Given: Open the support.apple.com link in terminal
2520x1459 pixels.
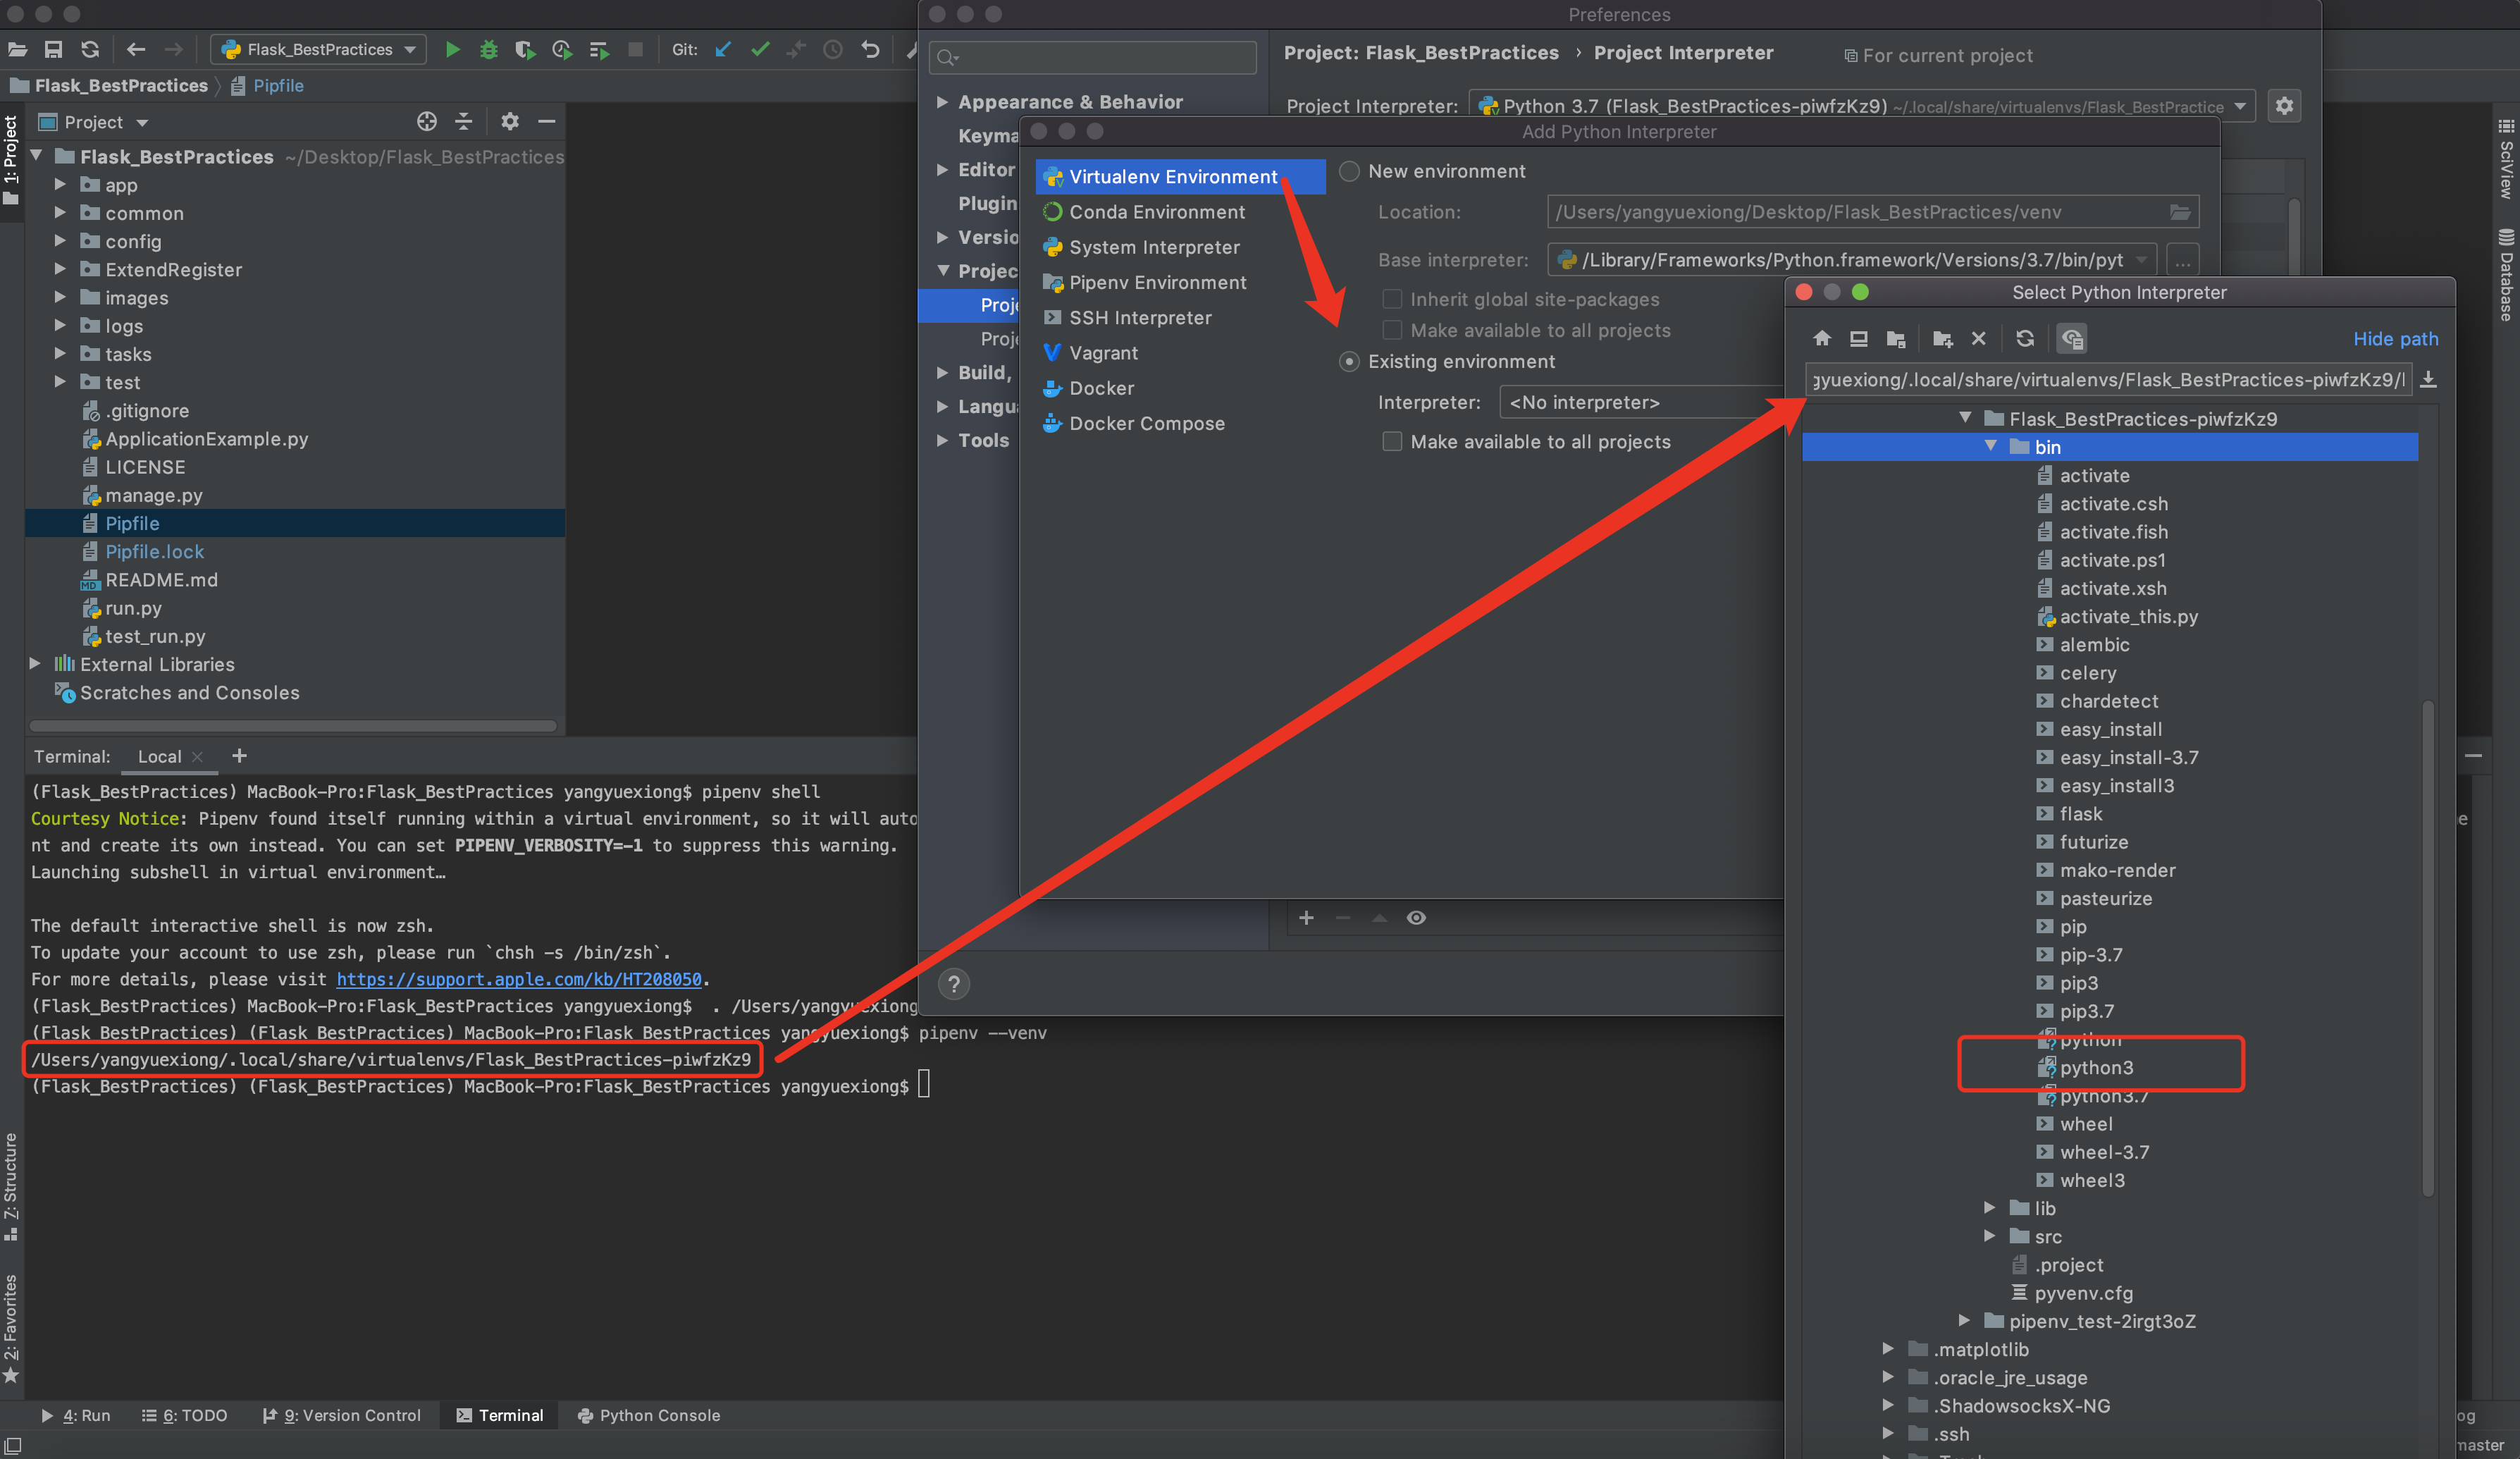Looking at the screenshot, I should tap(518, 979).
